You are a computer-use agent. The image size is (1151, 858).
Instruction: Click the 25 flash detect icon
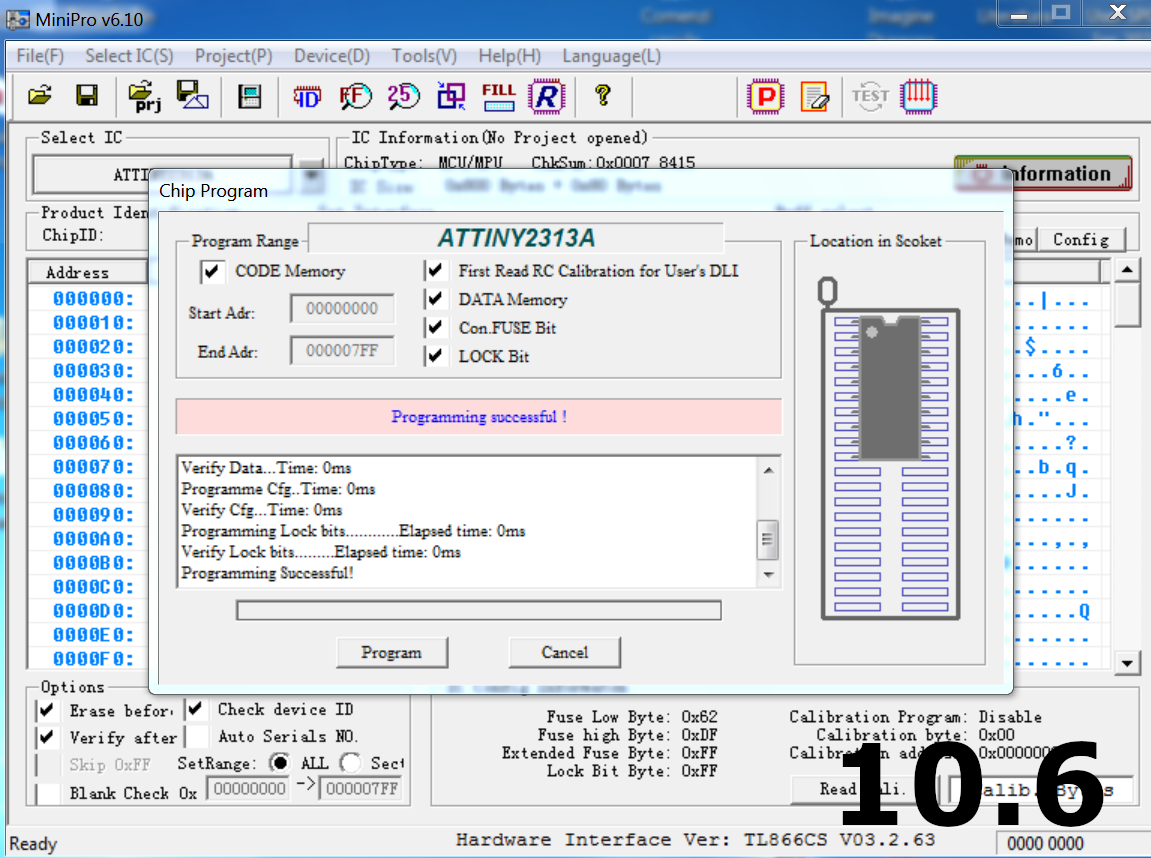pos(403,96)
